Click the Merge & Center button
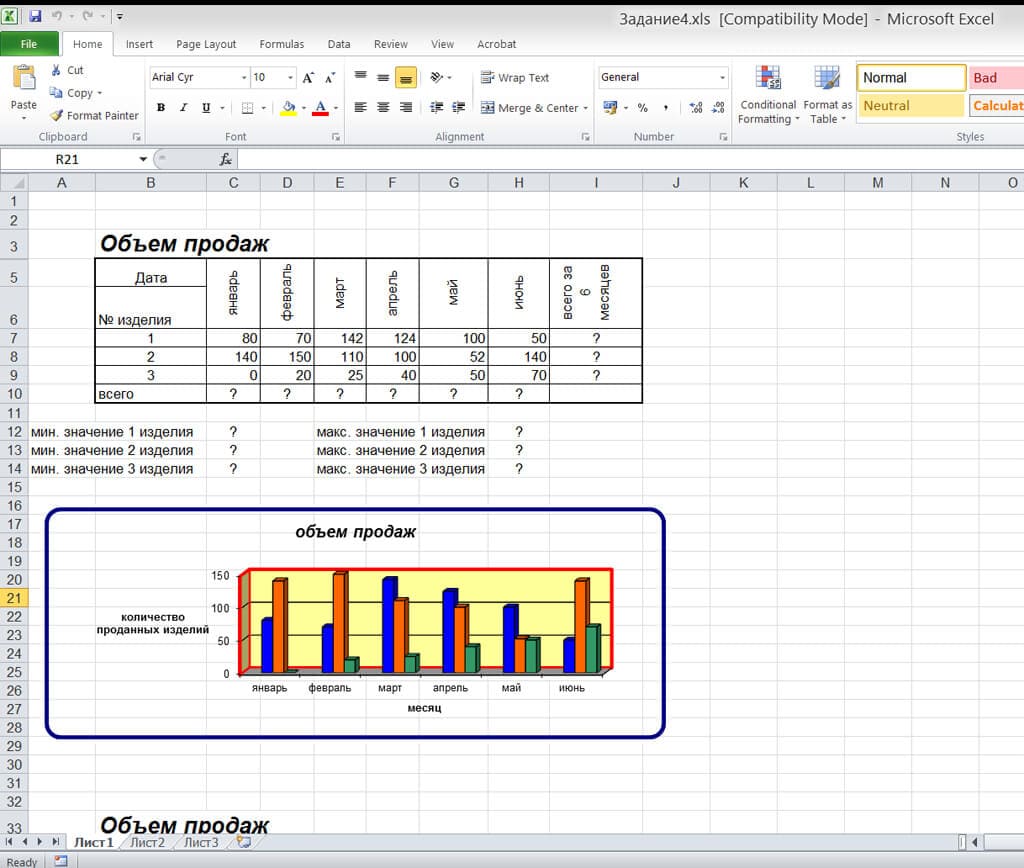Image resolution: width=1024 pixels, height=868 pixels. 529,108
